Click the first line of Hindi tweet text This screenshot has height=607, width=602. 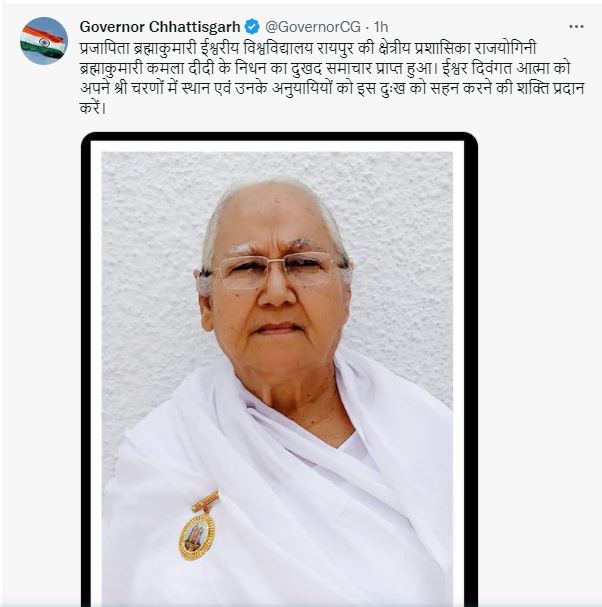308,48
